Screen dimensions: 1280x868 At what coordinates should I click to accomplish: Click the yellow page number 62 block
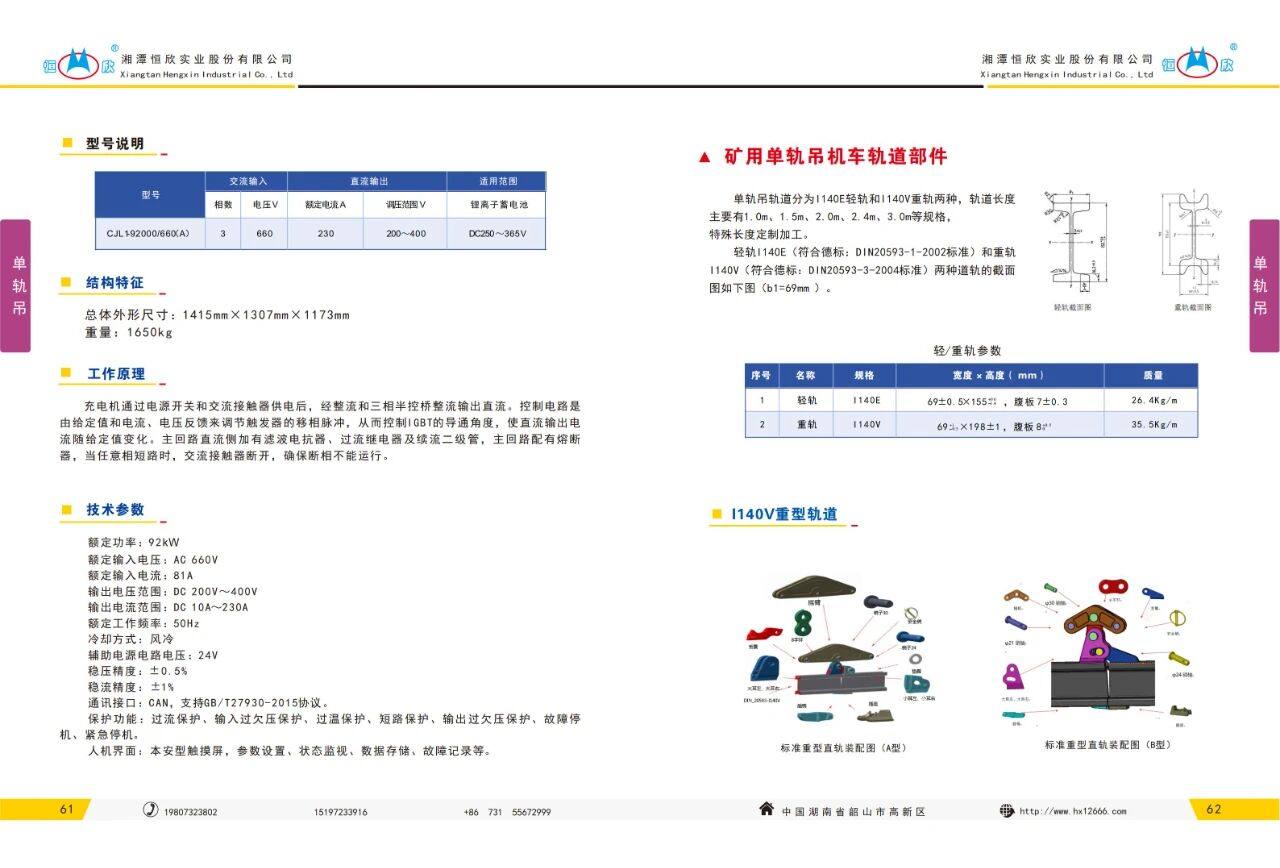click(x=1233, y=809)
